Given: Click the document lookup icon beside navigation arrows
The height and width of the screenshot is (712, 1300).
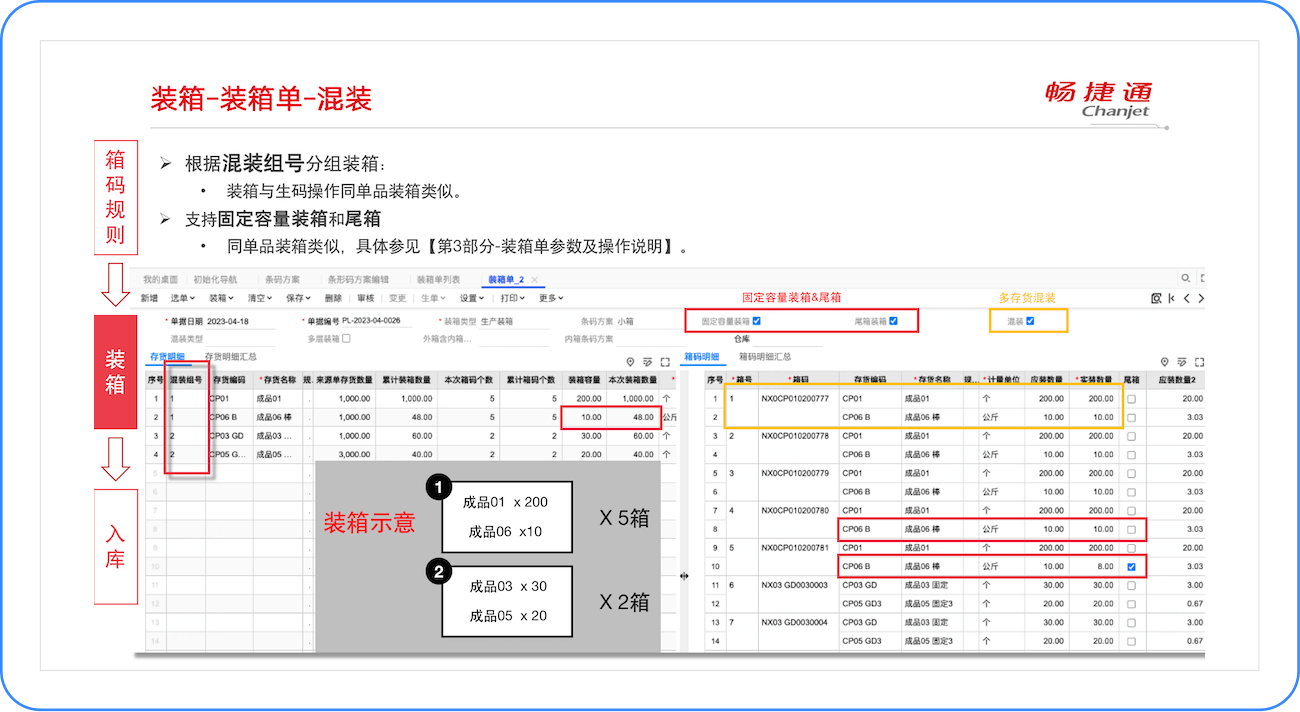Looking at the screenshot, I should click(1156, 298).
